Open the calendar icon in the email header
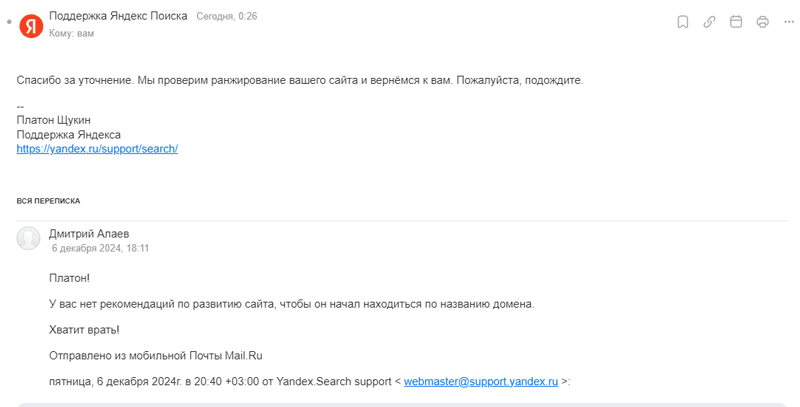800x407 pixels. point(736,22)
